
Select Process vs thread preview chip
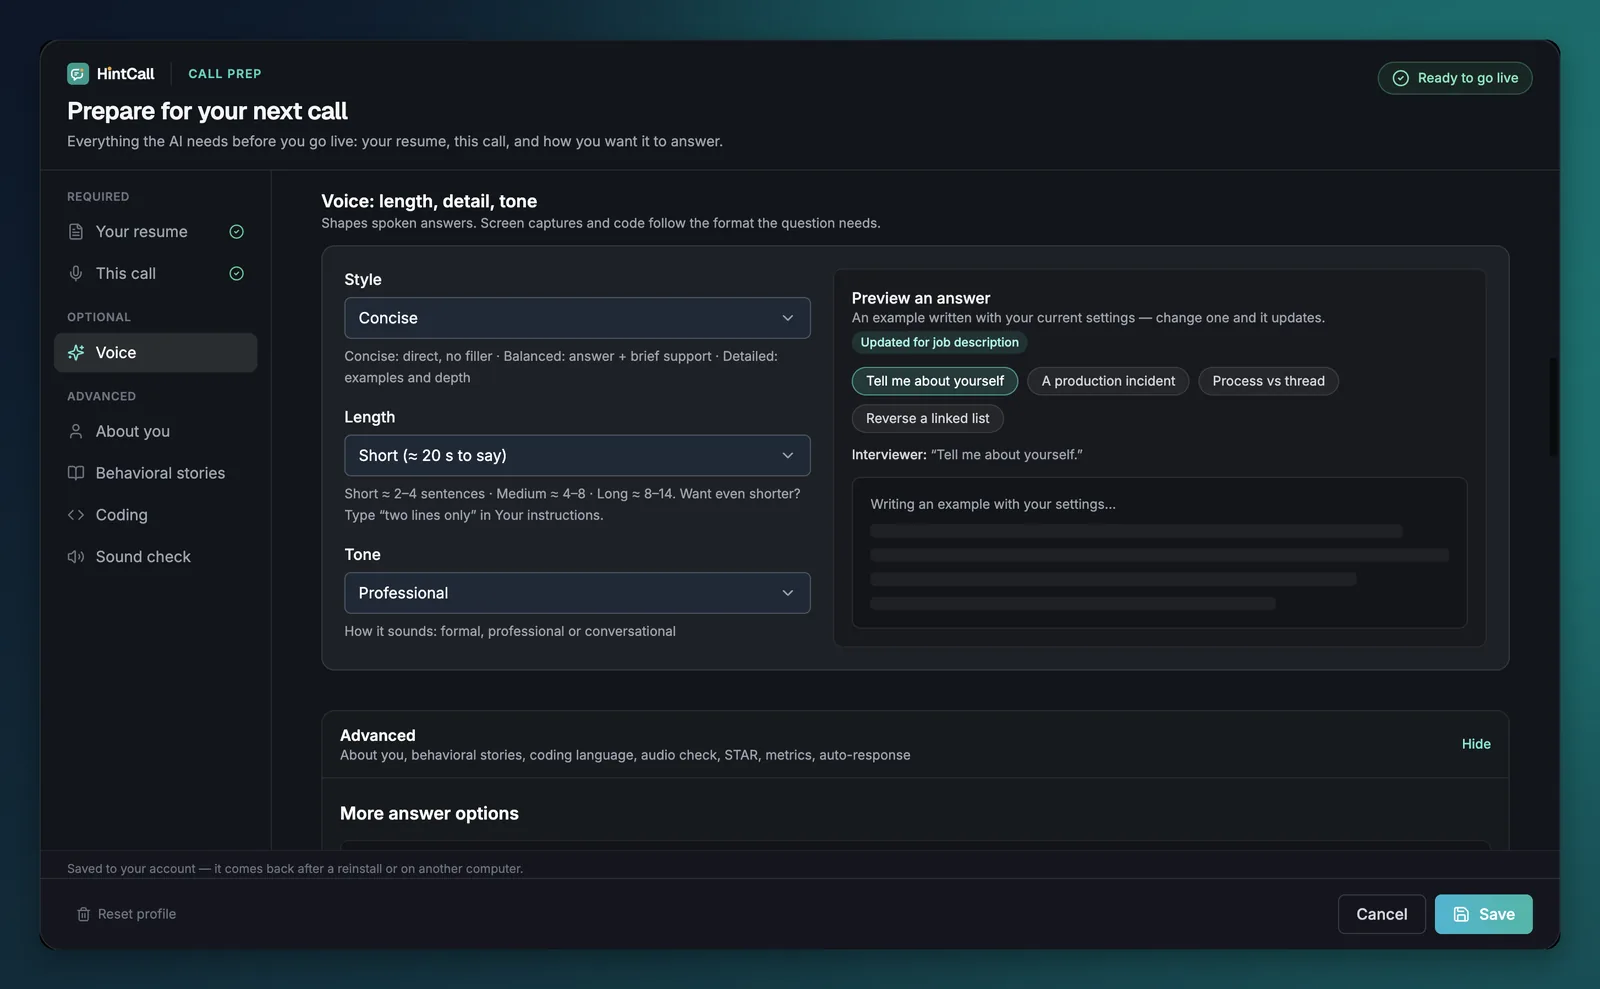1268,381
